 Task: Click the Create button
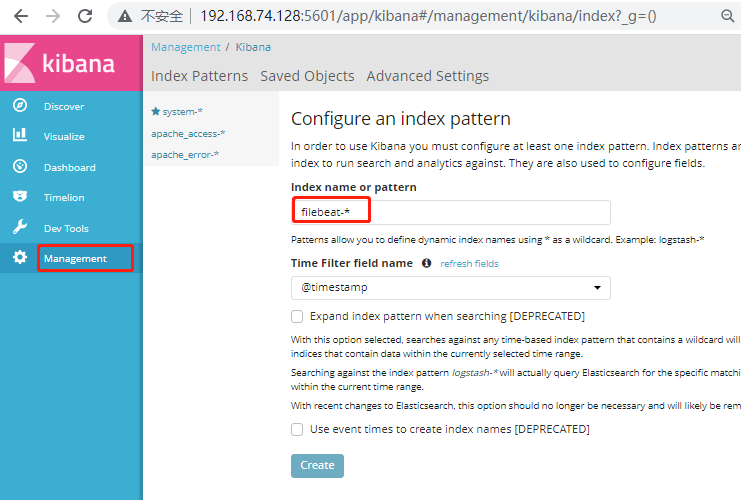(x=317, y=466)
